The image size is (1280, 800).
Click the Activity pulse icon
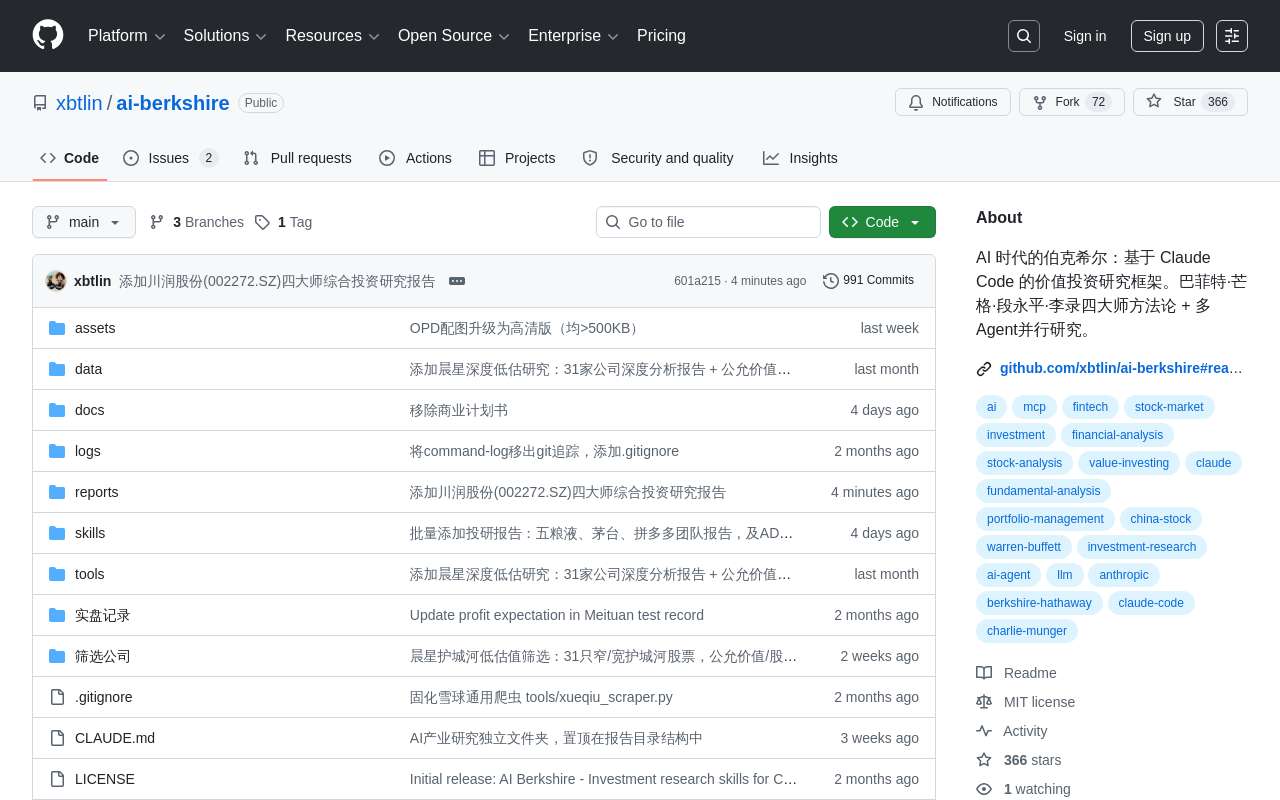click(x=984, y=731)
